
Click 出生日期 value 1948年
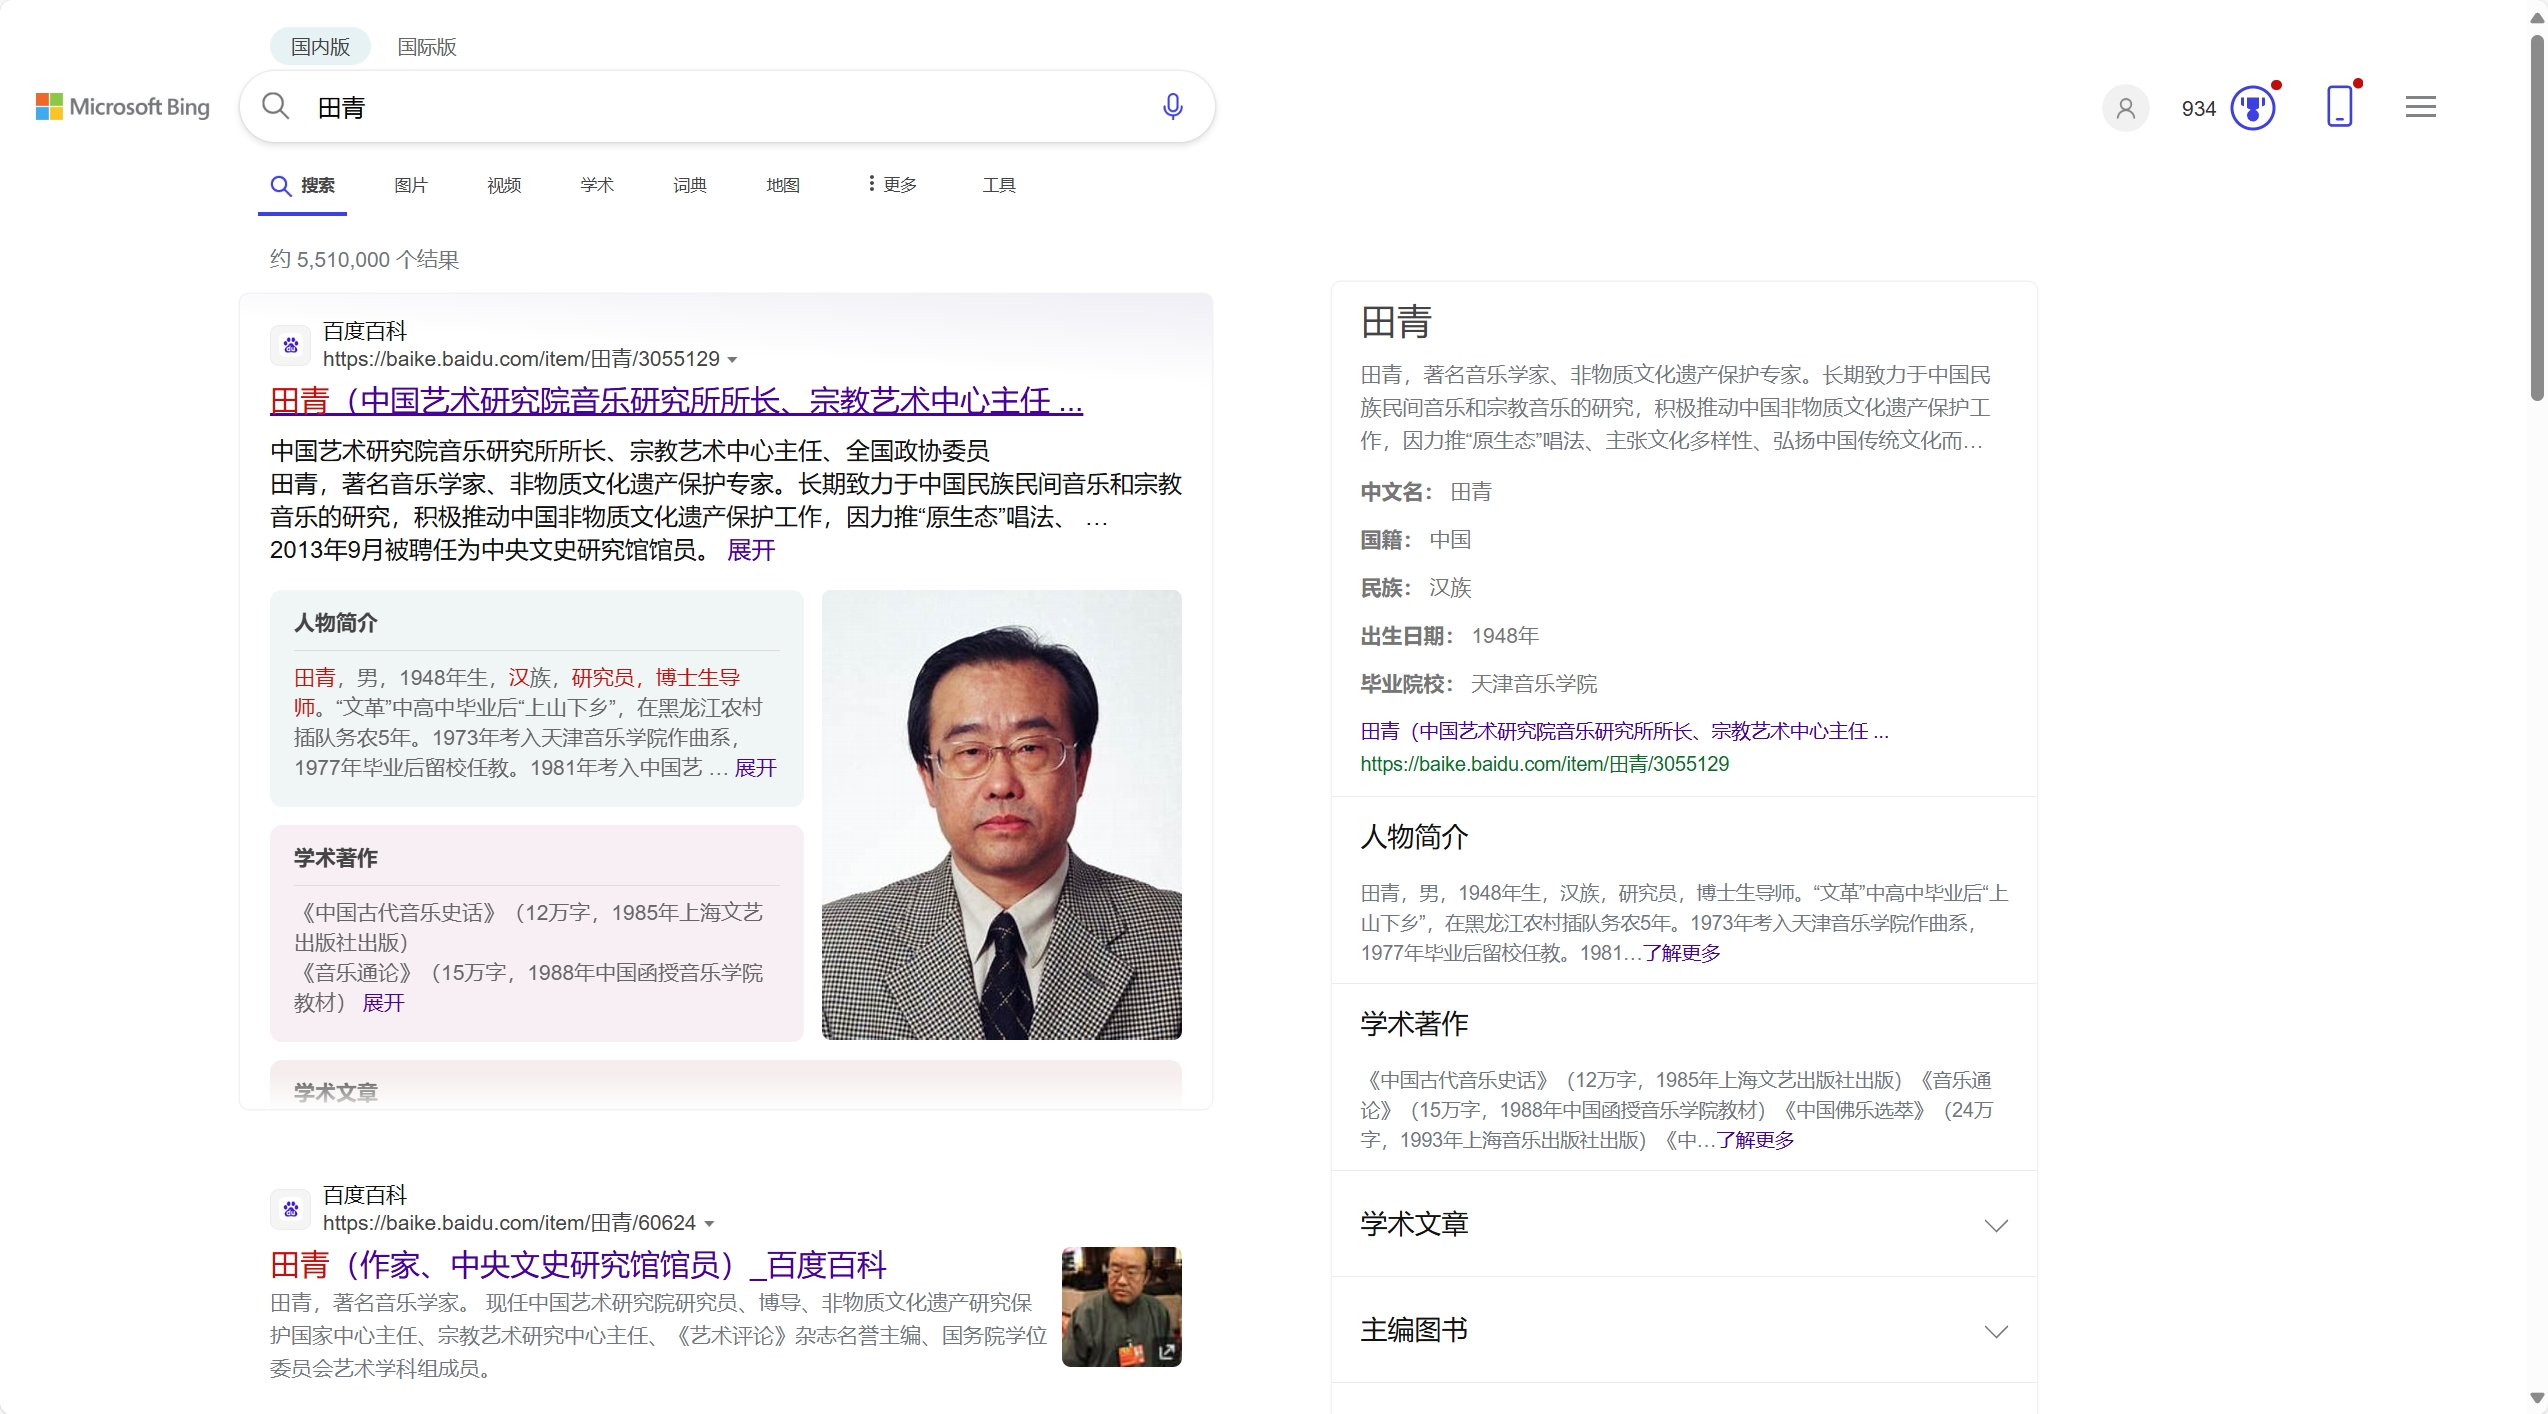[1505, 636]
